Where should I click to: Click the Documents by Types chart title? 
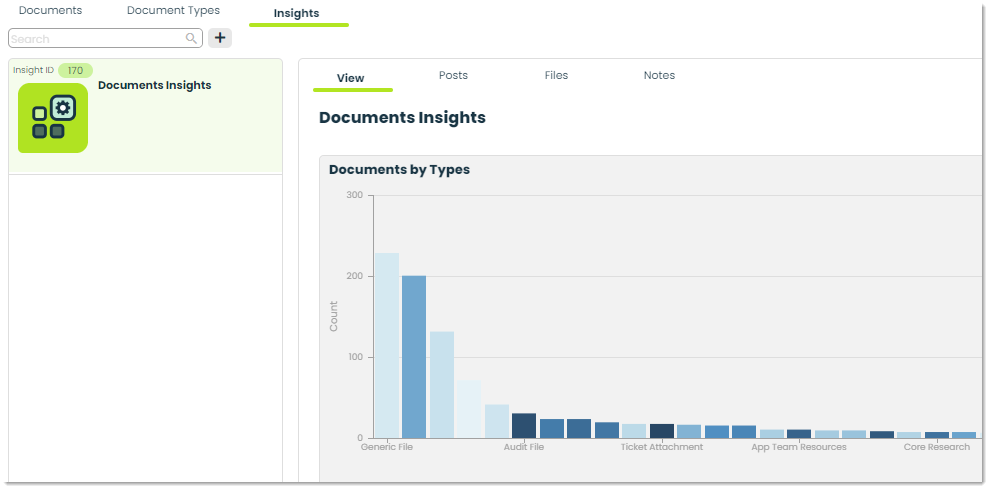click(399, 170)
